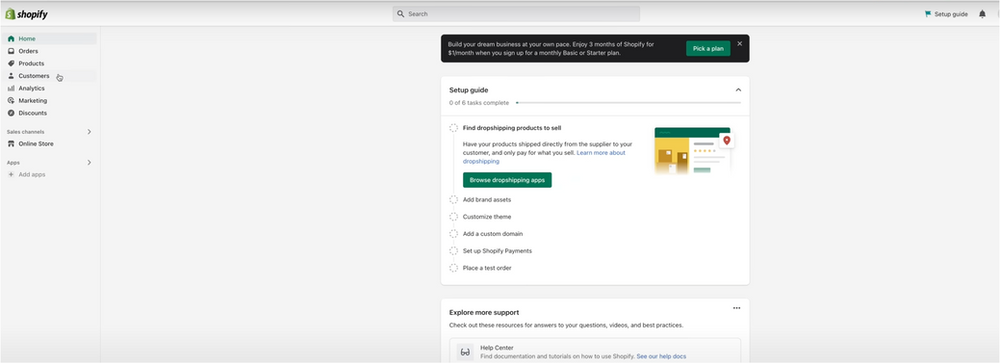Open Online Store sales channel
Image resolution: width=1000 pixels, height=363 pixels.
pos(50,144)
